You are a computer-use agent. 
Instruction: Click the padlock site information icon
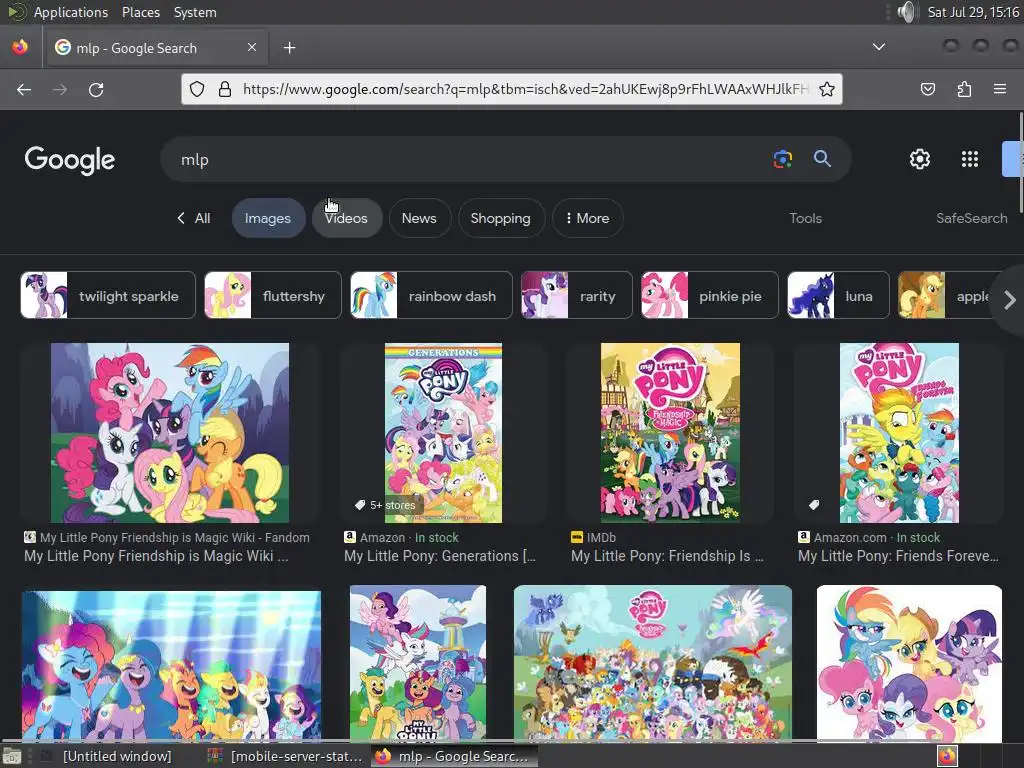pos(225,89)
